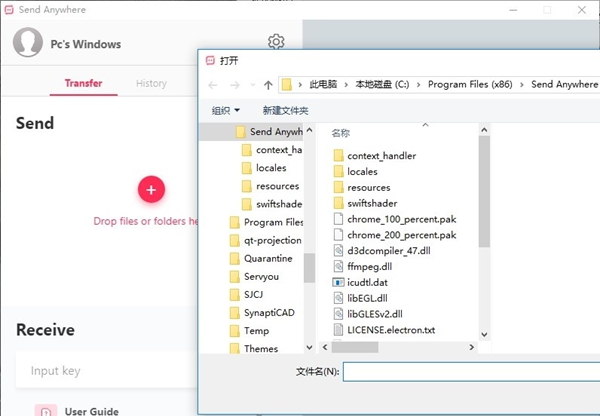Select libGLESv2.dll file

click(x=368, y=314)
